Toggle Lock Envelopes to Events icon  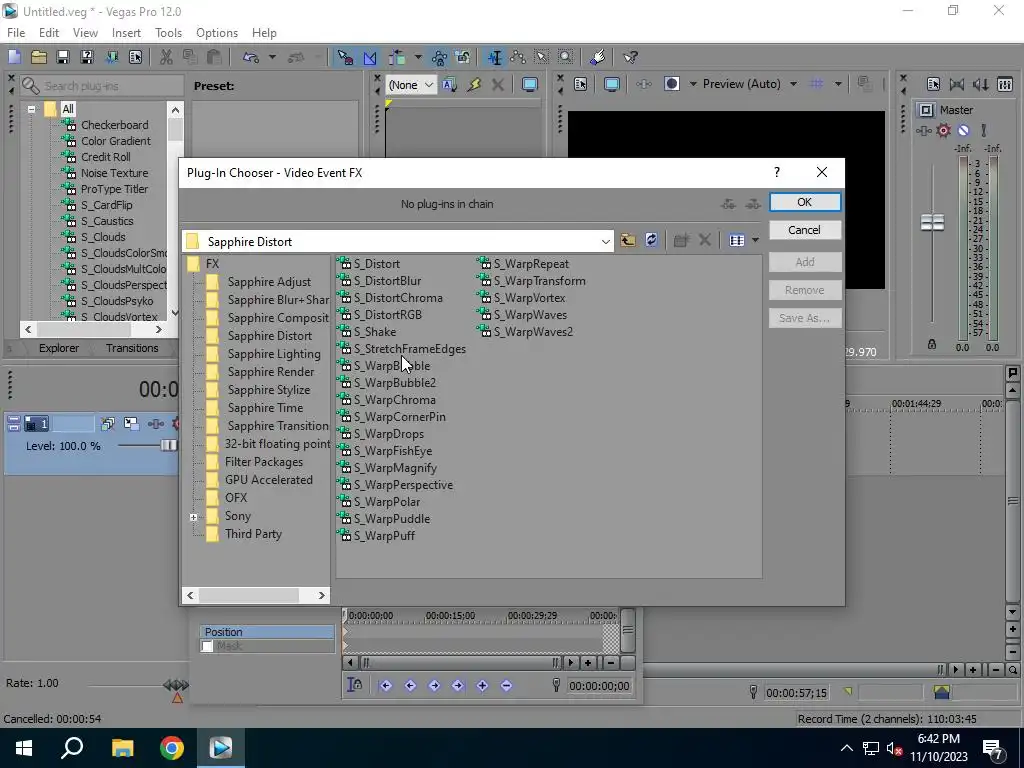(439, 57)
